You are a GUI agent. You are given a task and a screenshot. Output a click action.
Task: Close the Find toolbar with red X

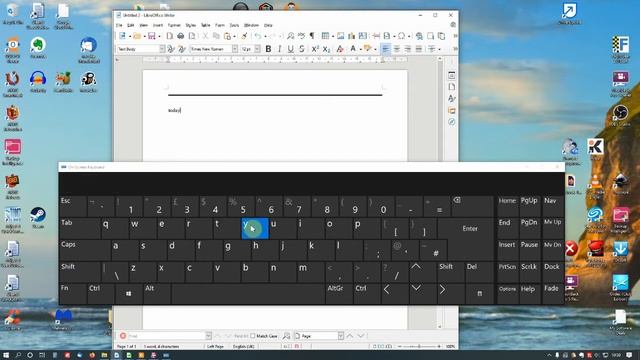click(123, 336)
